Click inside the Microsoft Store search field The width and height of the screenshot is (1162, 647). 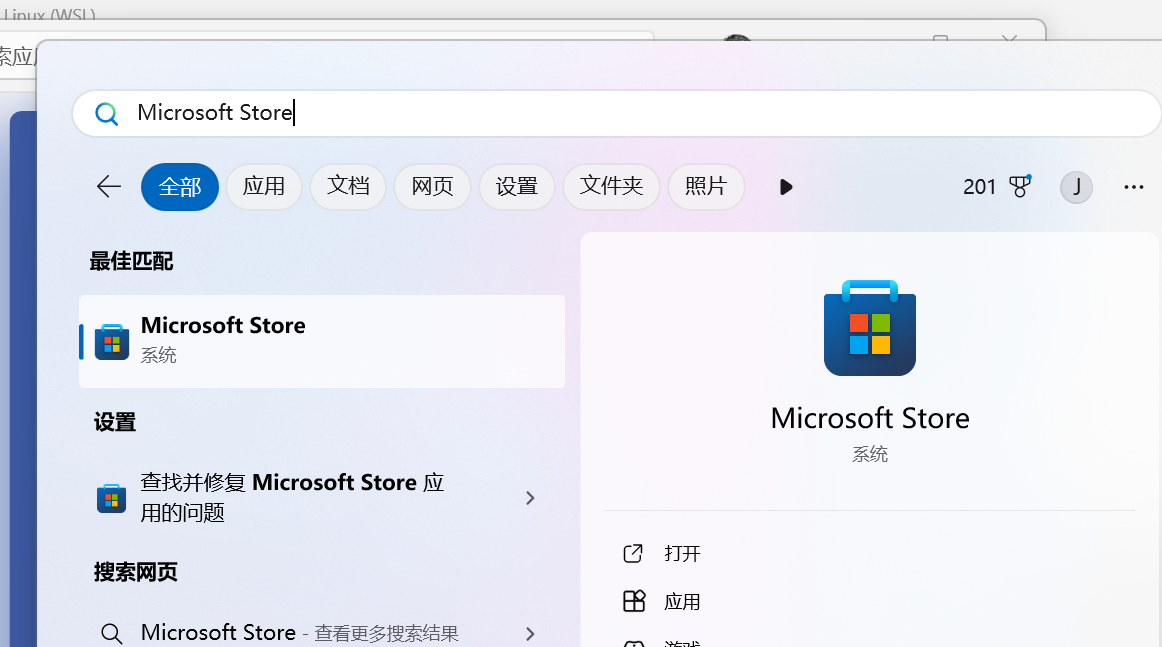(x=615, y=113)
